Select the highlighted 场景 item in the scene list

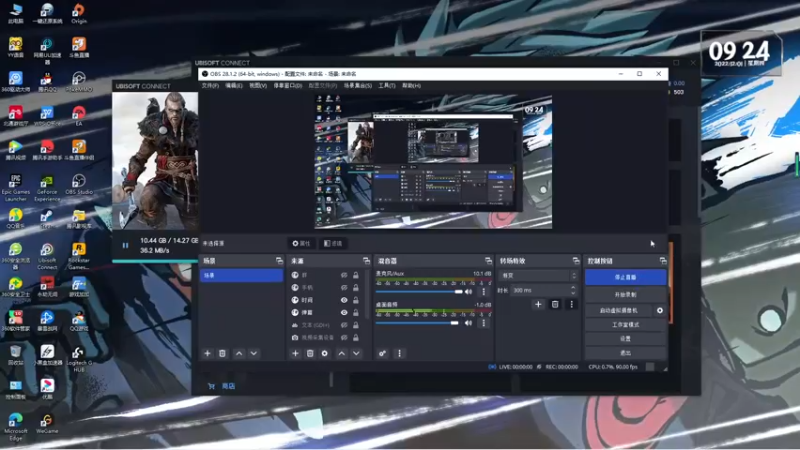click(241, 276)
